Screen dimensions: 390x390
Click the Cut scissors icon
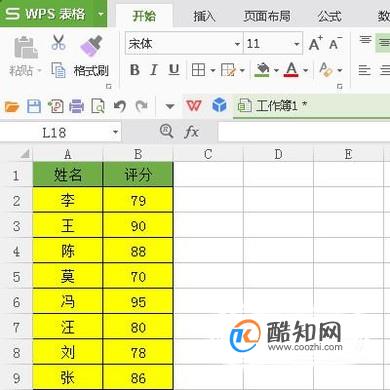point(58,43)
